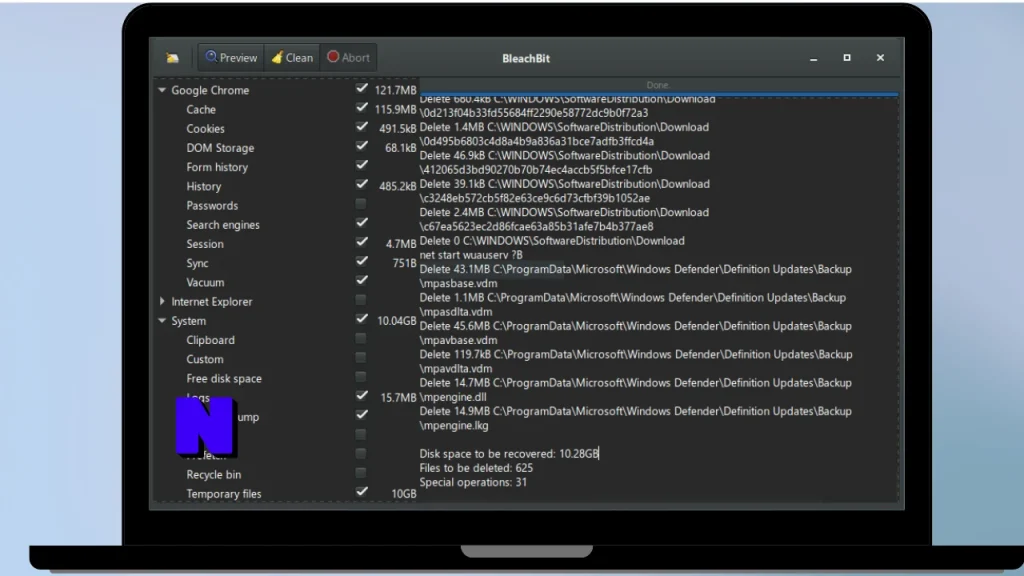Select the DOM Storage item
The width and height of the screenshot is (1024, 576).
(x=220, y=148)
